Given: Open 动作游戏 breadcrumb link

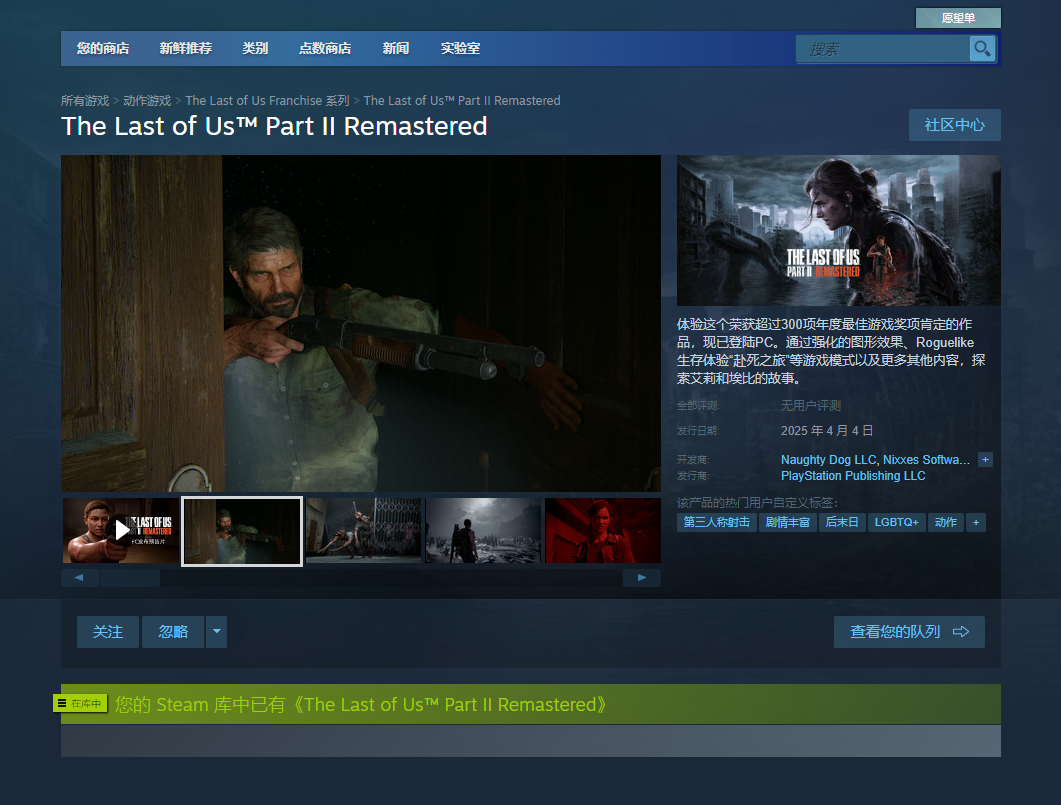Looking at the screenshot, I should [147, 101].
